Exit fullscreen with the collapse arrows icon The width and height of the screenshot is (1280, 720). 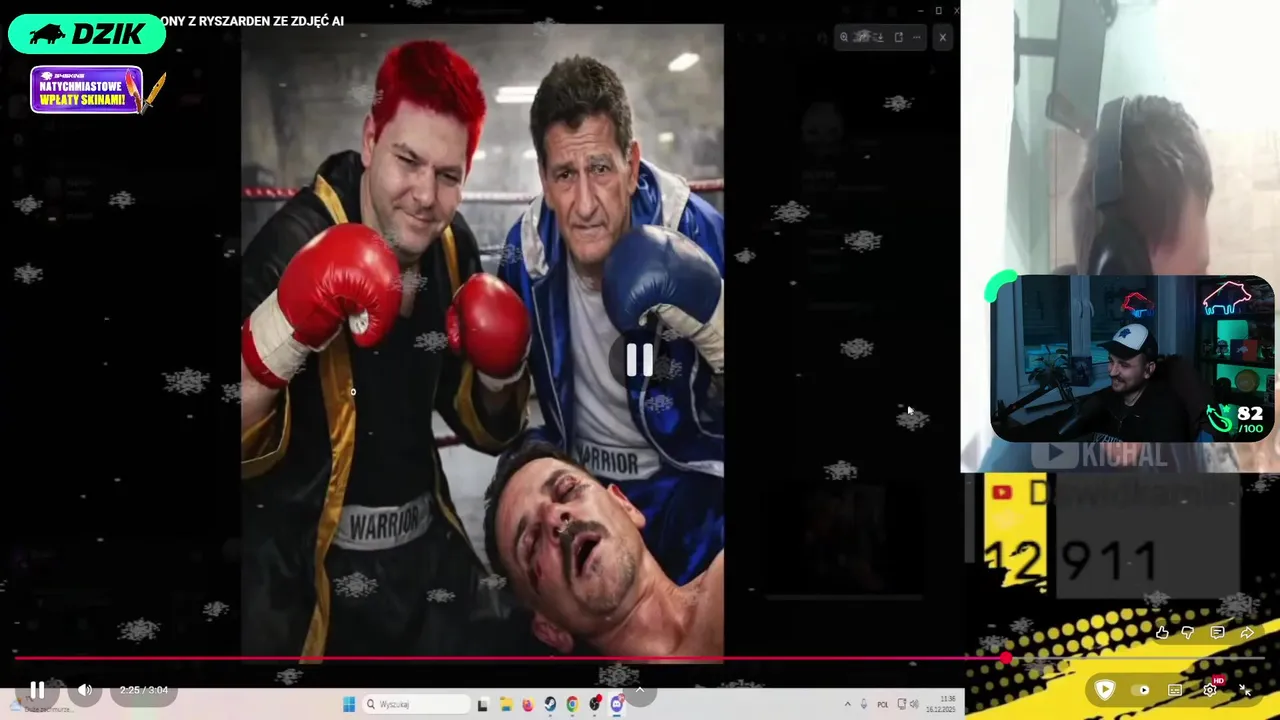click(1246, 690)
